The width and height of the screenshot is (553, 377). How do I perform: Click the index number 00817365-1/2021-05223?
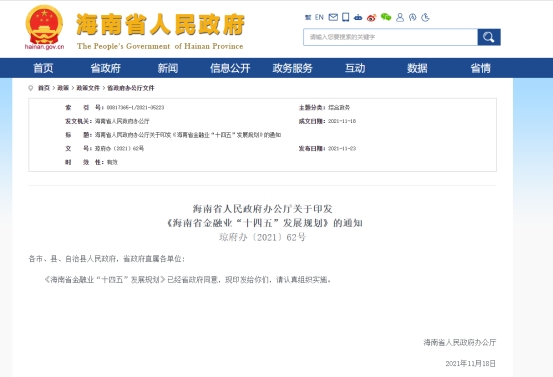135,108
